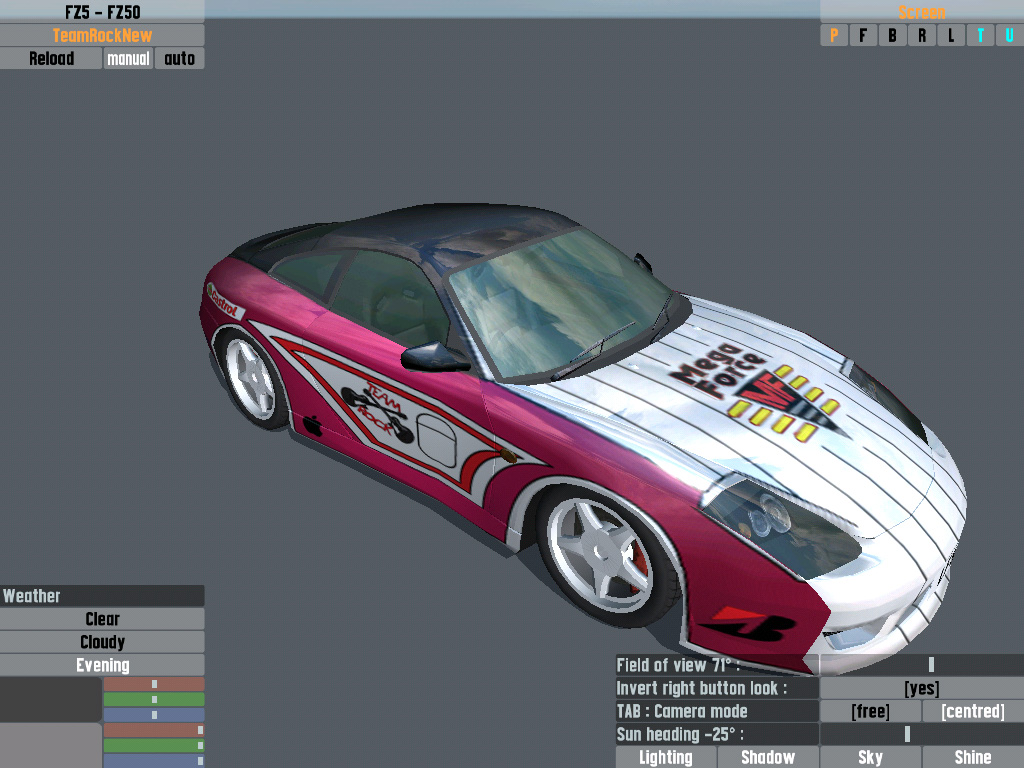The height and width of the screenshot is (768, 1024).
Task: Select manual reload mode
Action: pyautogui.click(x=128, y=58)
